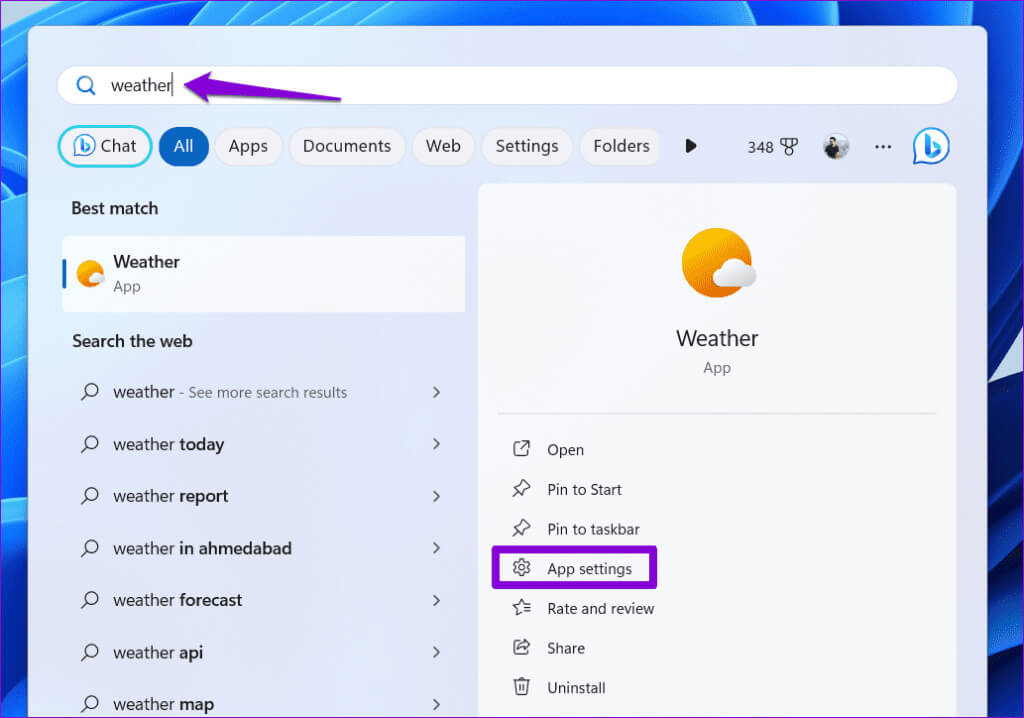
Task: Click search icon next to 'weather report'
Action: coord(90,496)
